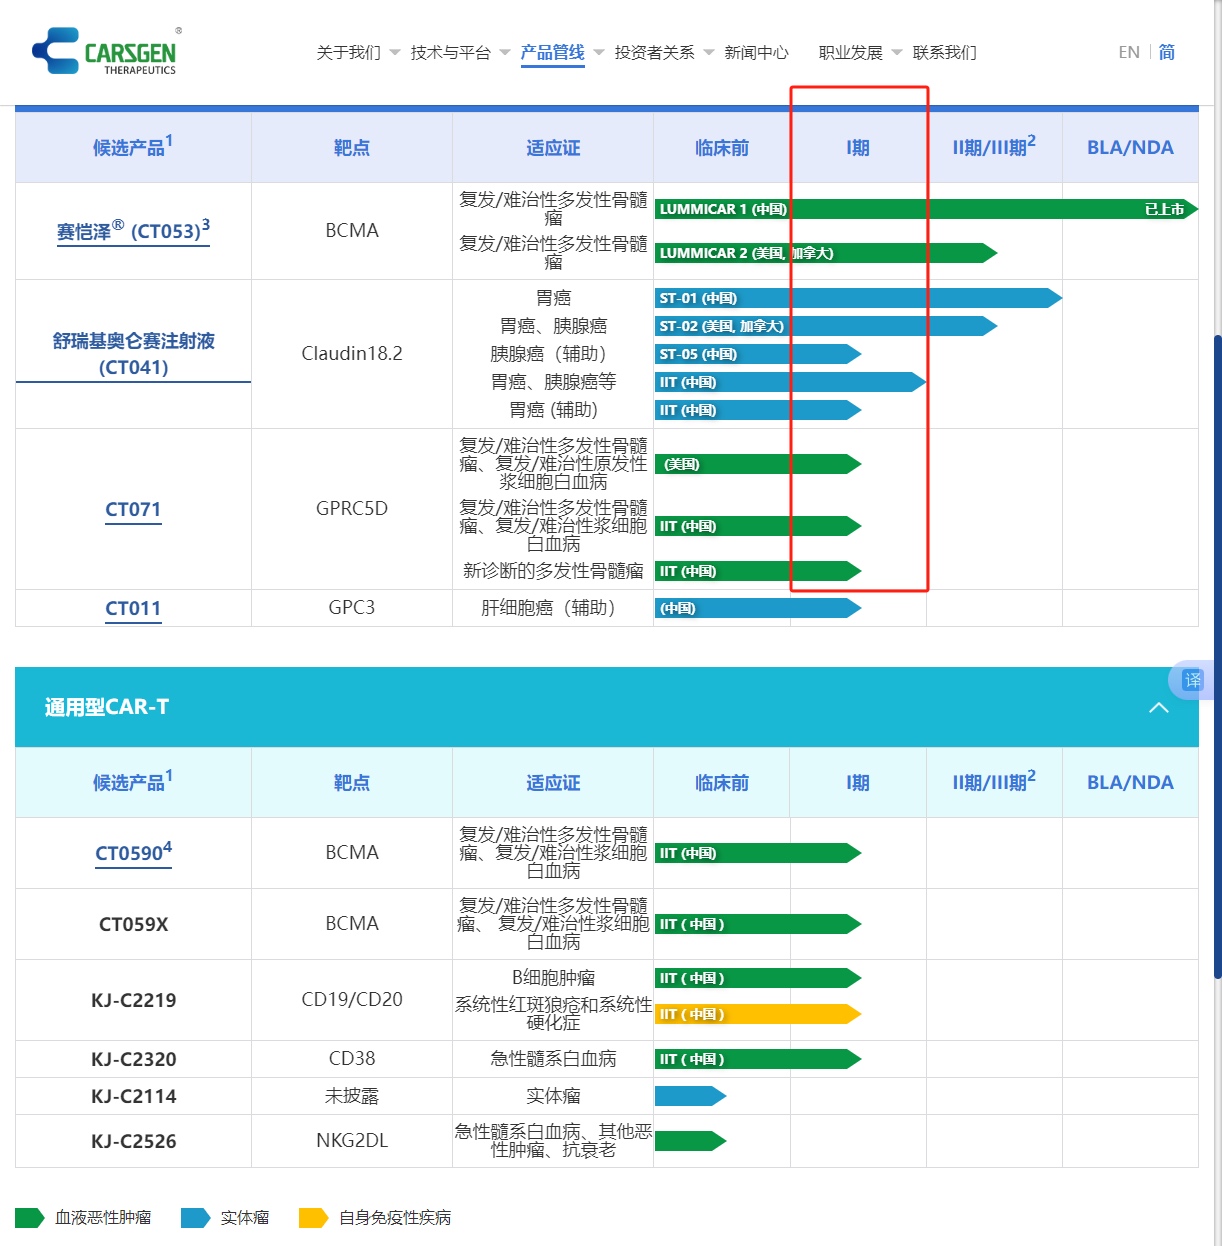The width and height of the screenshot is (1222, 1246).
Task: Click the GPRC5D target cell
Action: click(352, 508)
